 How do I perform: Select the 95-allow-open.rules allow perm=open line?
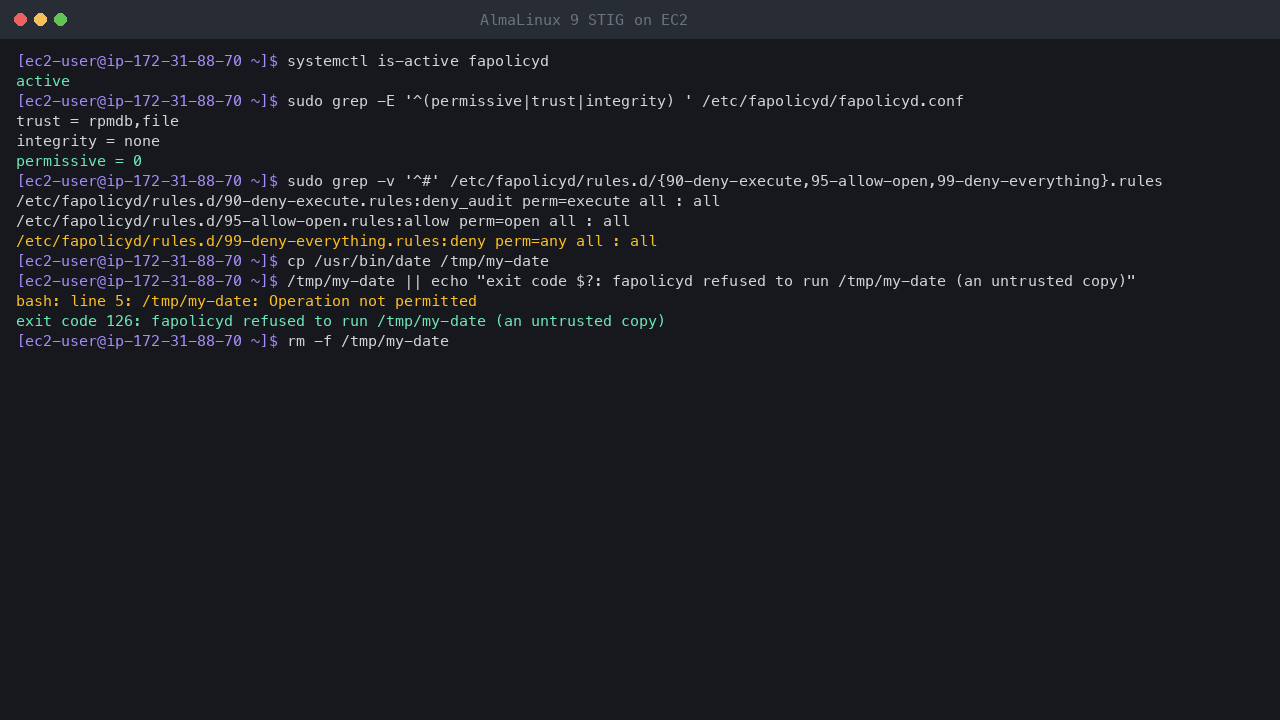[x=323, y=221]
